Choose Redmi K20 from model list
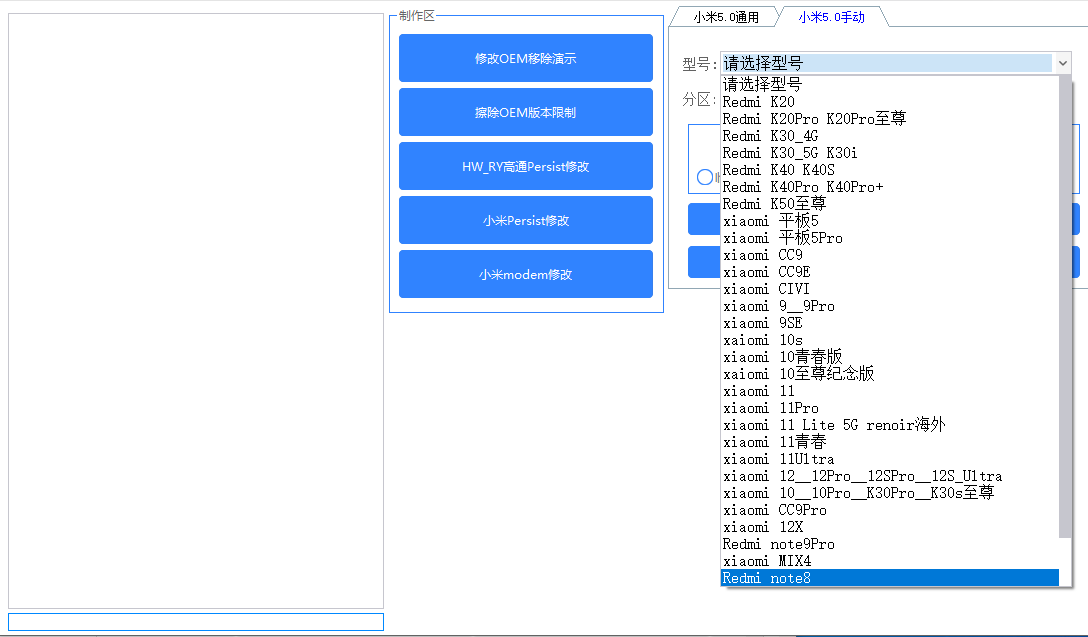Image resolution: width=1088 pixels, height=637 pixels. click(890, 102)
